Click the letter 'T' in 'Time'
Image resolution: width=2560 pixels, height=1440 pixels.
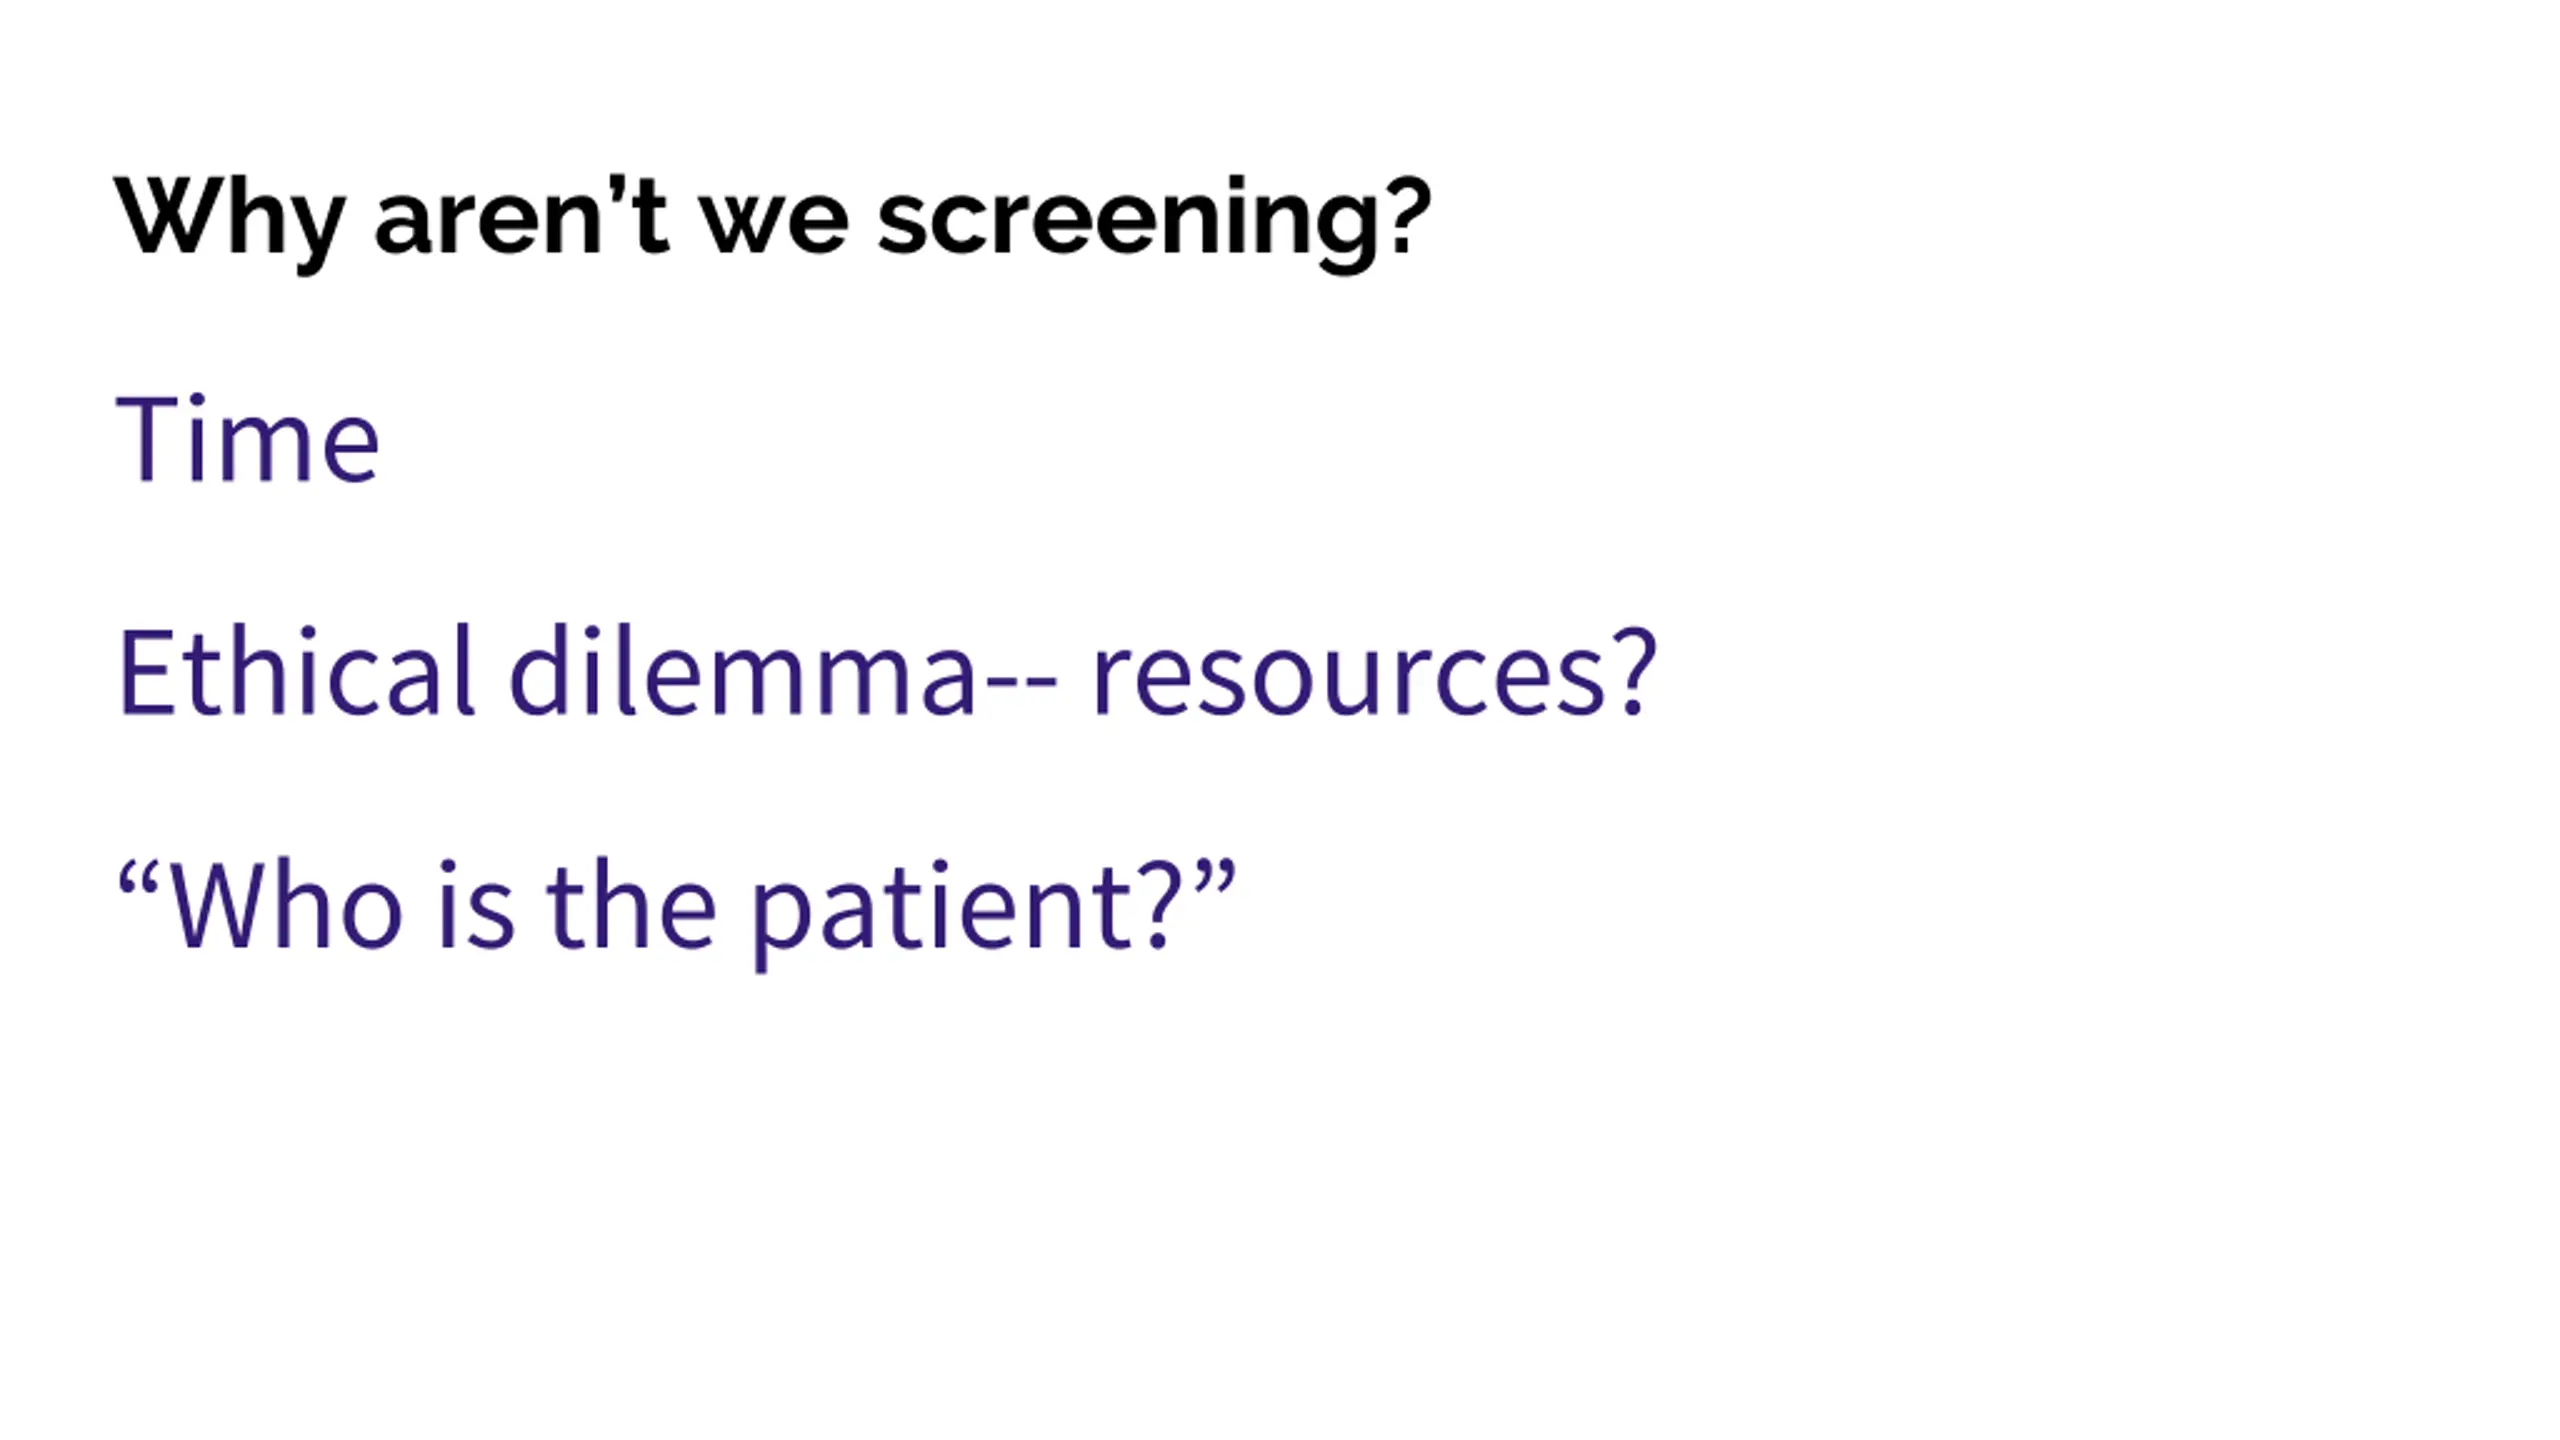147,440
